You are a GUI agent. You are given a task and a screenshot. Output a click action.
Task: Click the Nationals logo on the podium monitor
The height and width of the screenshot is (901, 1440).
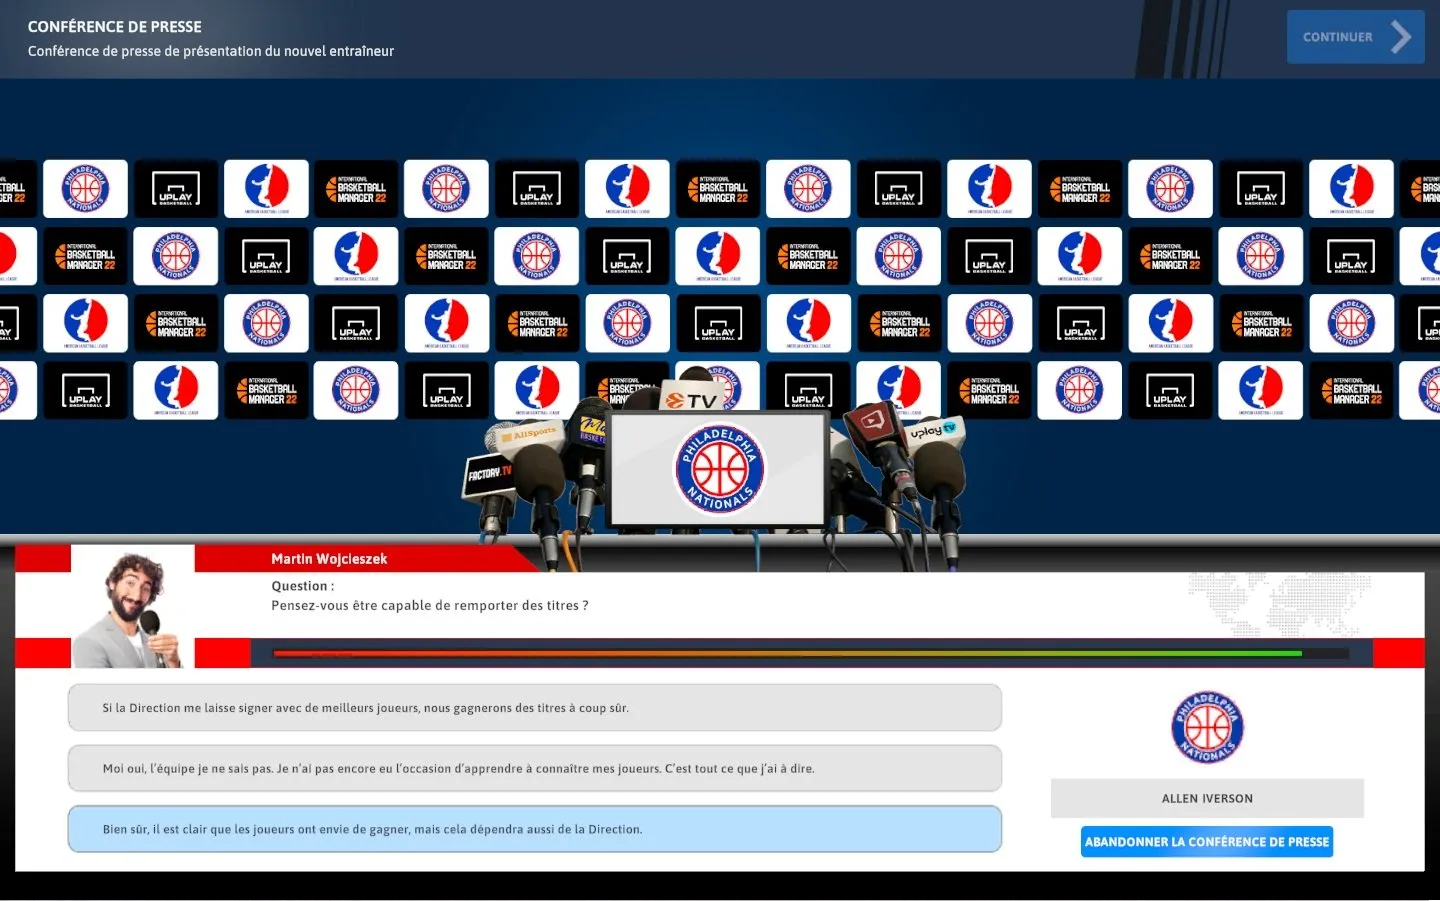(x=719, y=469)
